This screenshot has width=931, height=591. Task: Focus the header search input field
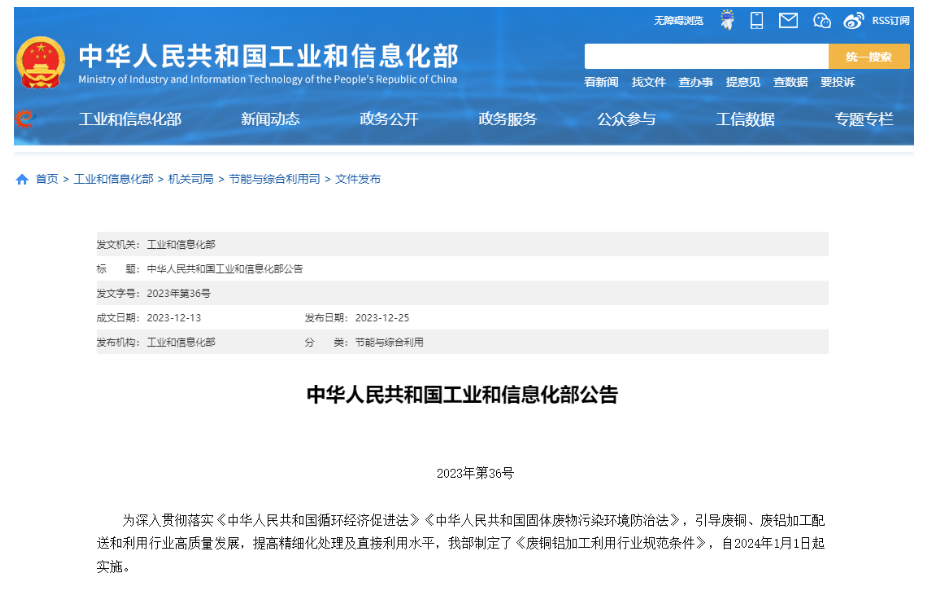(706, 57)
